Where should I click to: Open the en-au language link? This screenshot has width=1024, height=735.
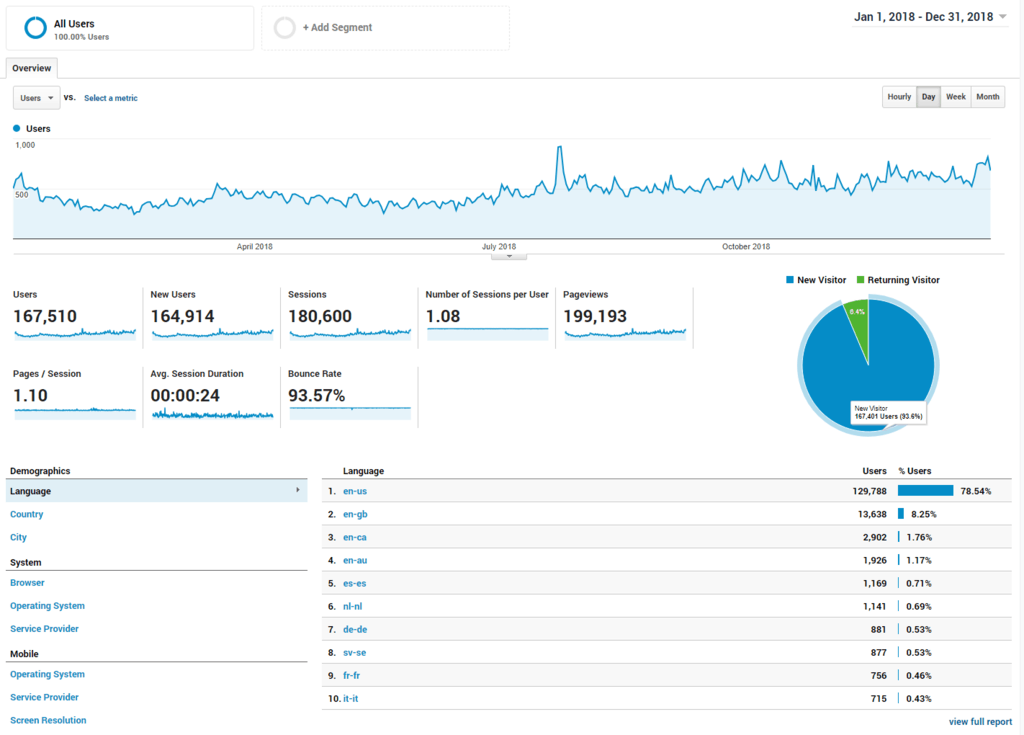click(x=355, y=560)
